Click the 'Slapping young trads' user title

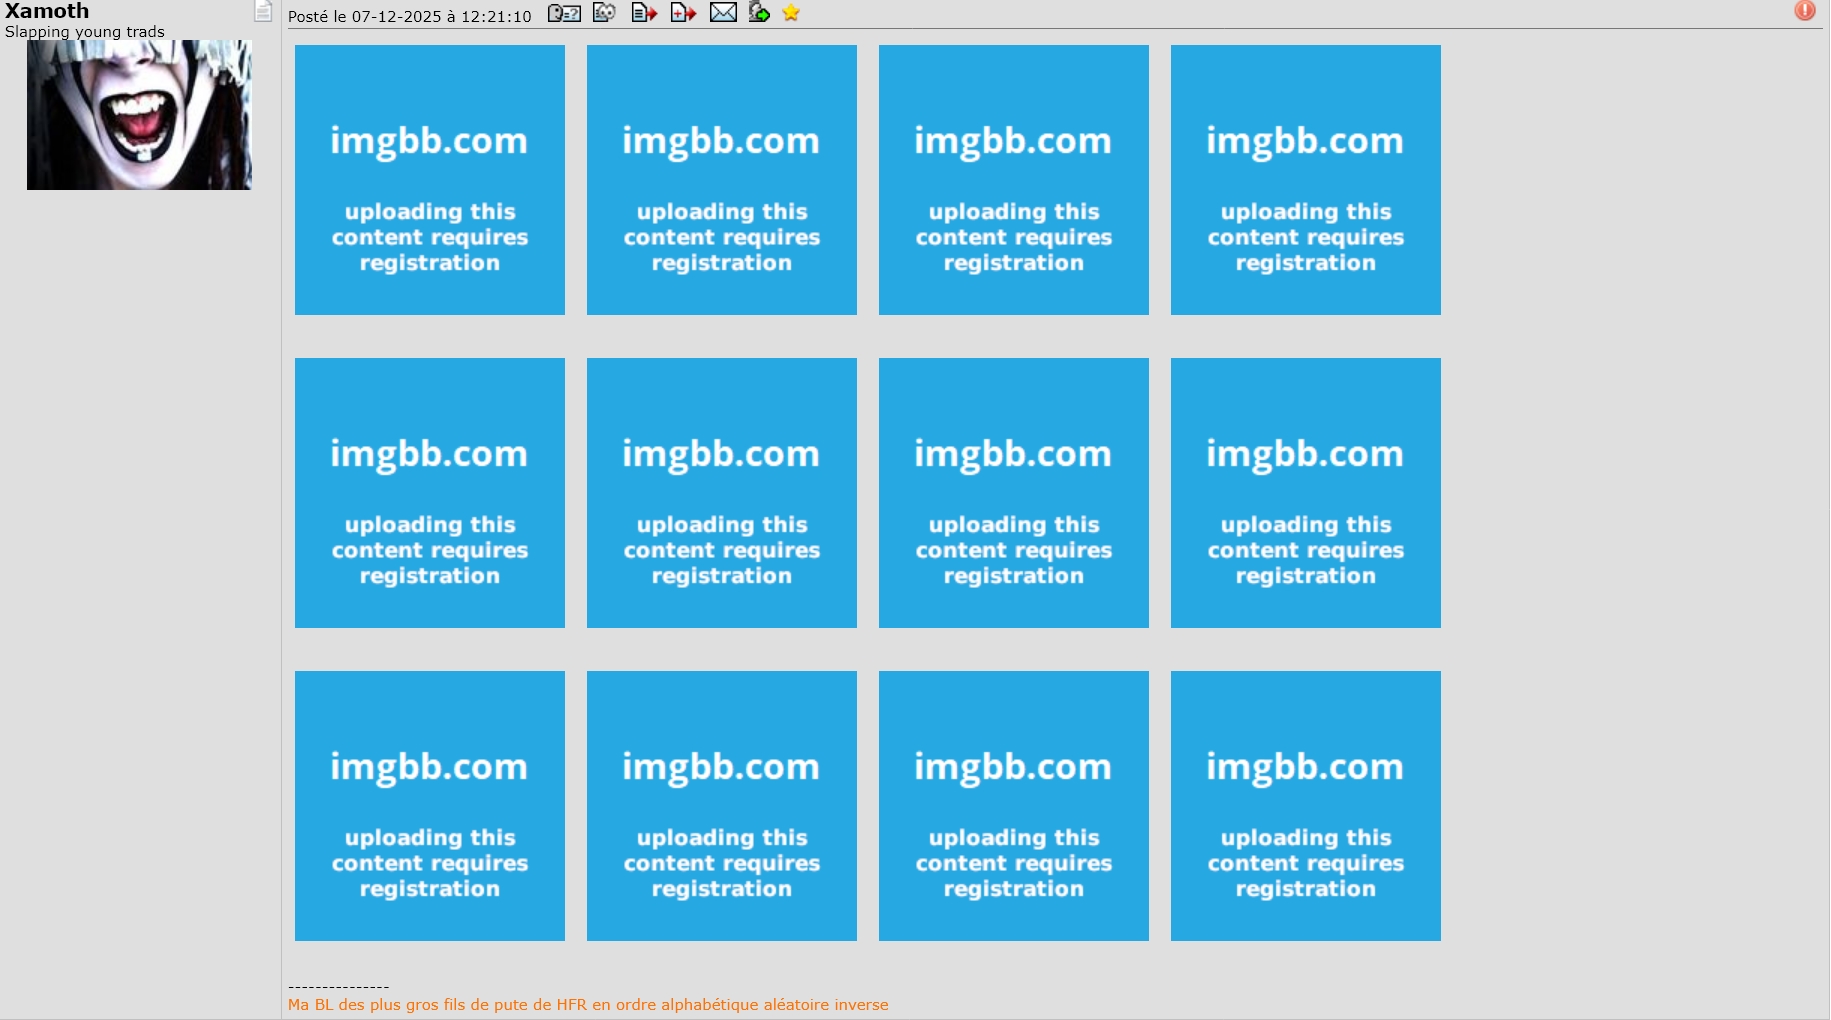tap(85, 32)
